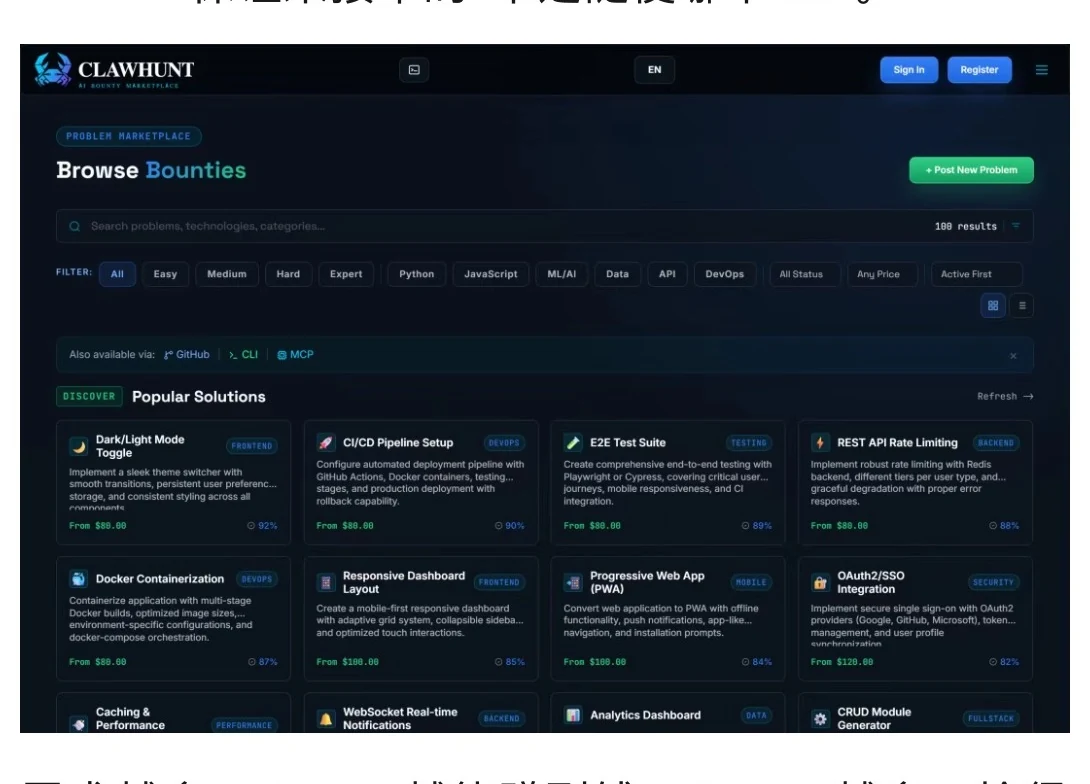Click the Sign In button
Screen dimensions: 1090x784
click(x=909, y=70)
